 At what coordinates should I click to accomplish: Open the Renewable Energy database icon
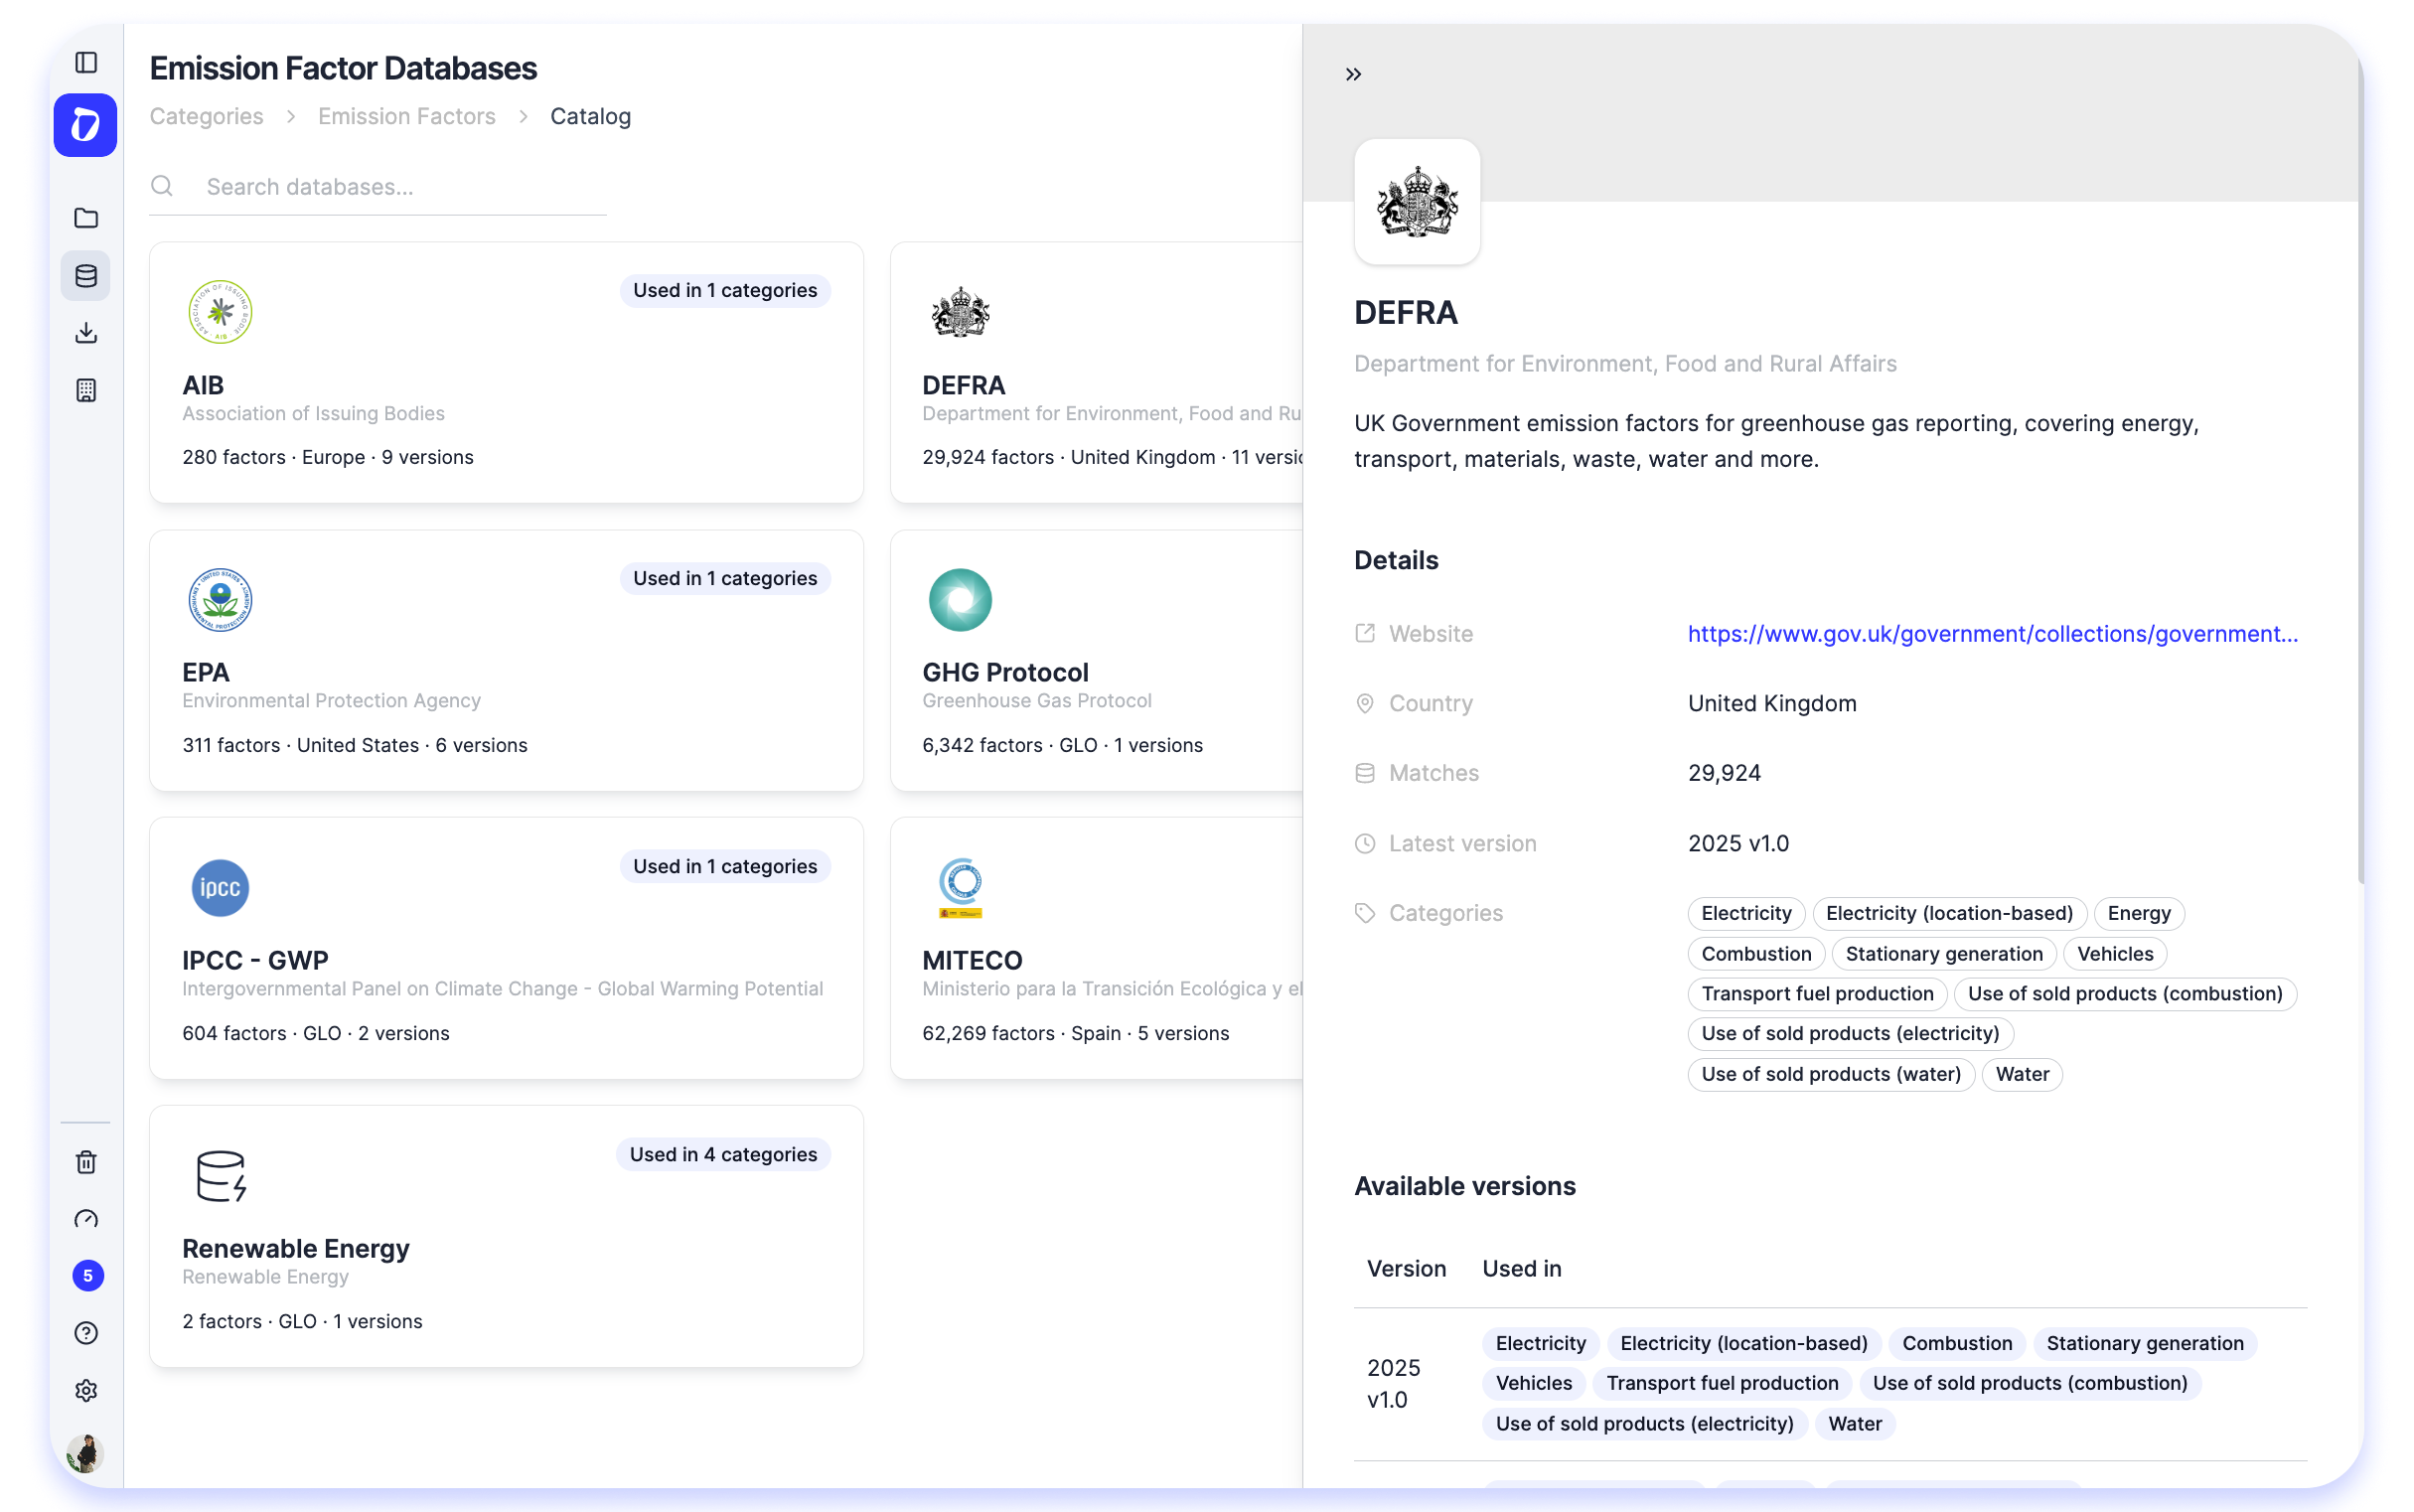(x=221, y=1176)
